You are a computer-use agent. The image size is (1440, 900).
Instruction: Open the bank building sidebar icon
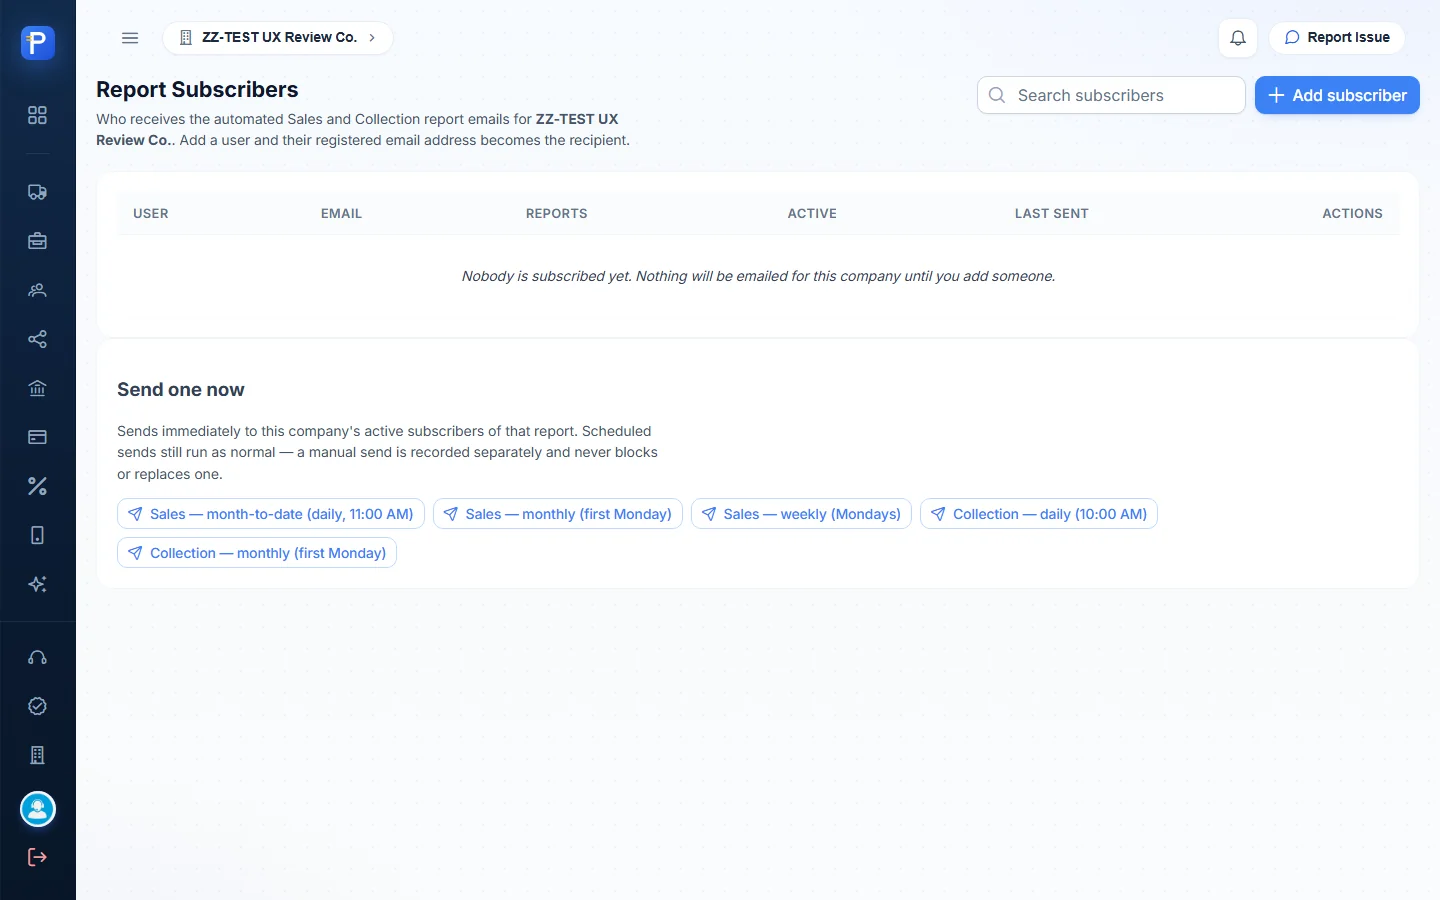pyautogui.click(x=38, y=388)
